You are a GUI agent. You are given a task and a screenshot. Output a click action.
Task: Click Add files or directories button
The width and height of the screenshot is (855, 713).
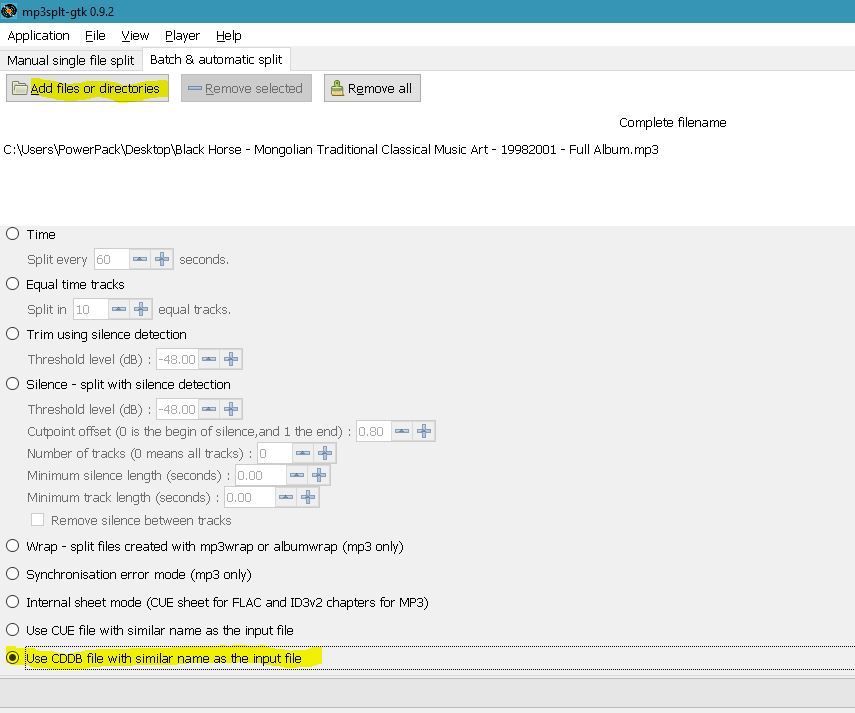pos(87,88)
